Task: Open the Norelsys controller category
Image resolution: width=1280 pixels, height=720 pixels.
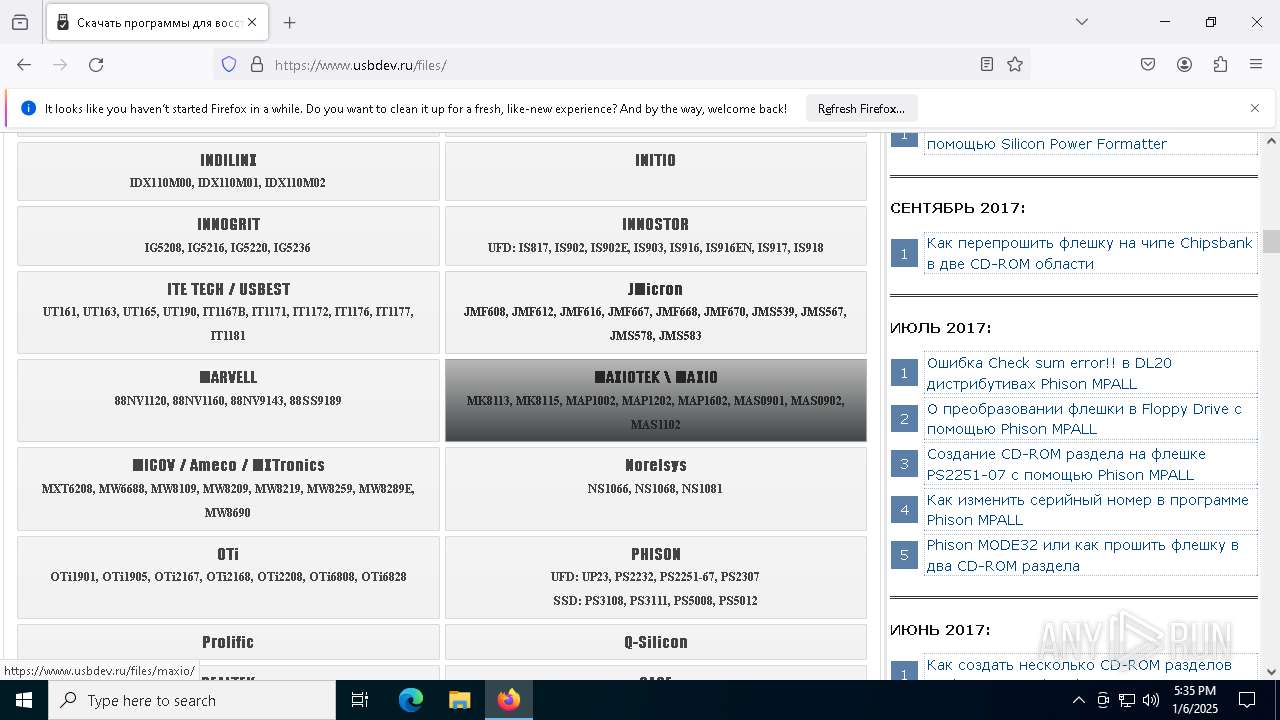Action: click(656, 489)
